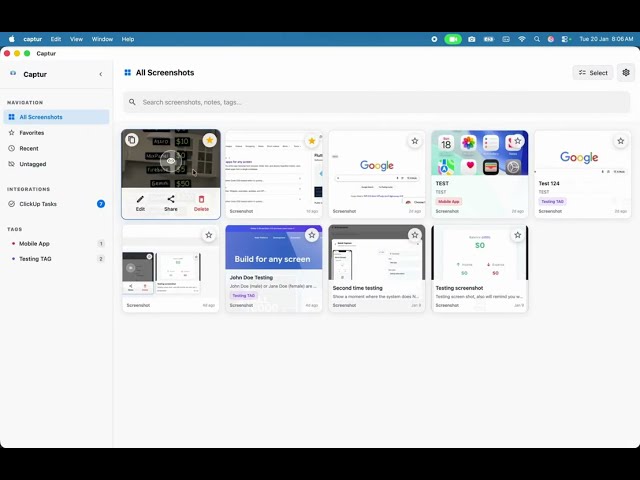Click the All Screenshots grid icon in header
This screenshot has width=640, height=480.
click(127, 73)
